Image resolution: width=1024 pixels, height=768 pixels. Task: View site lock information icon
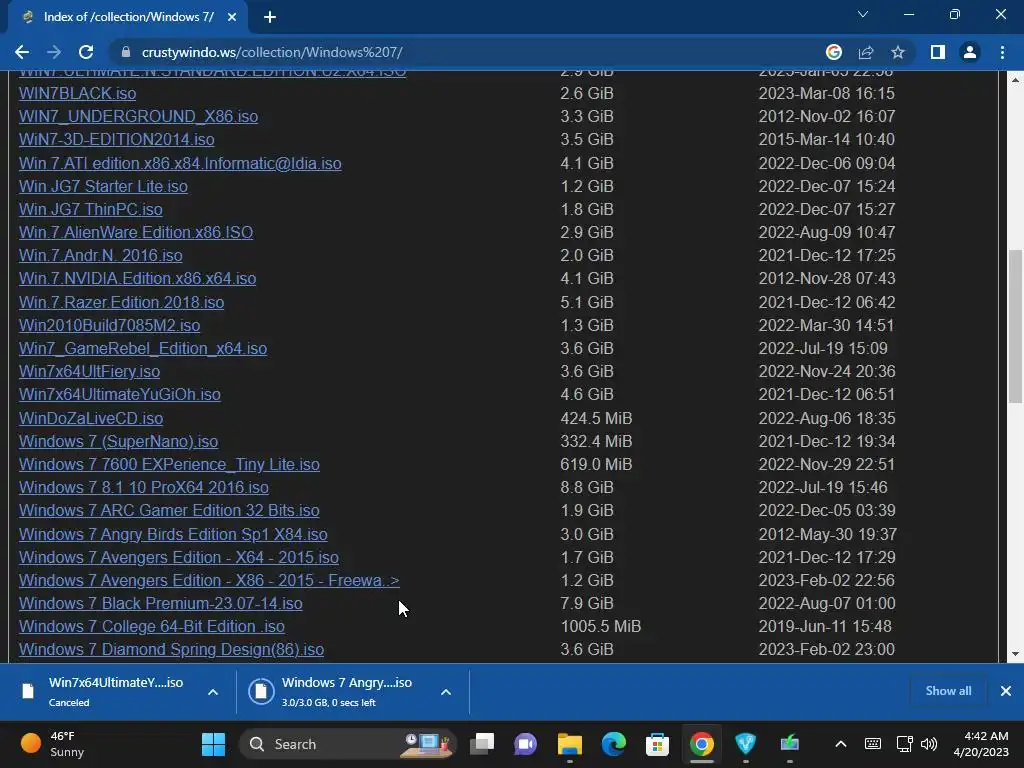click(x=126, y=52)
